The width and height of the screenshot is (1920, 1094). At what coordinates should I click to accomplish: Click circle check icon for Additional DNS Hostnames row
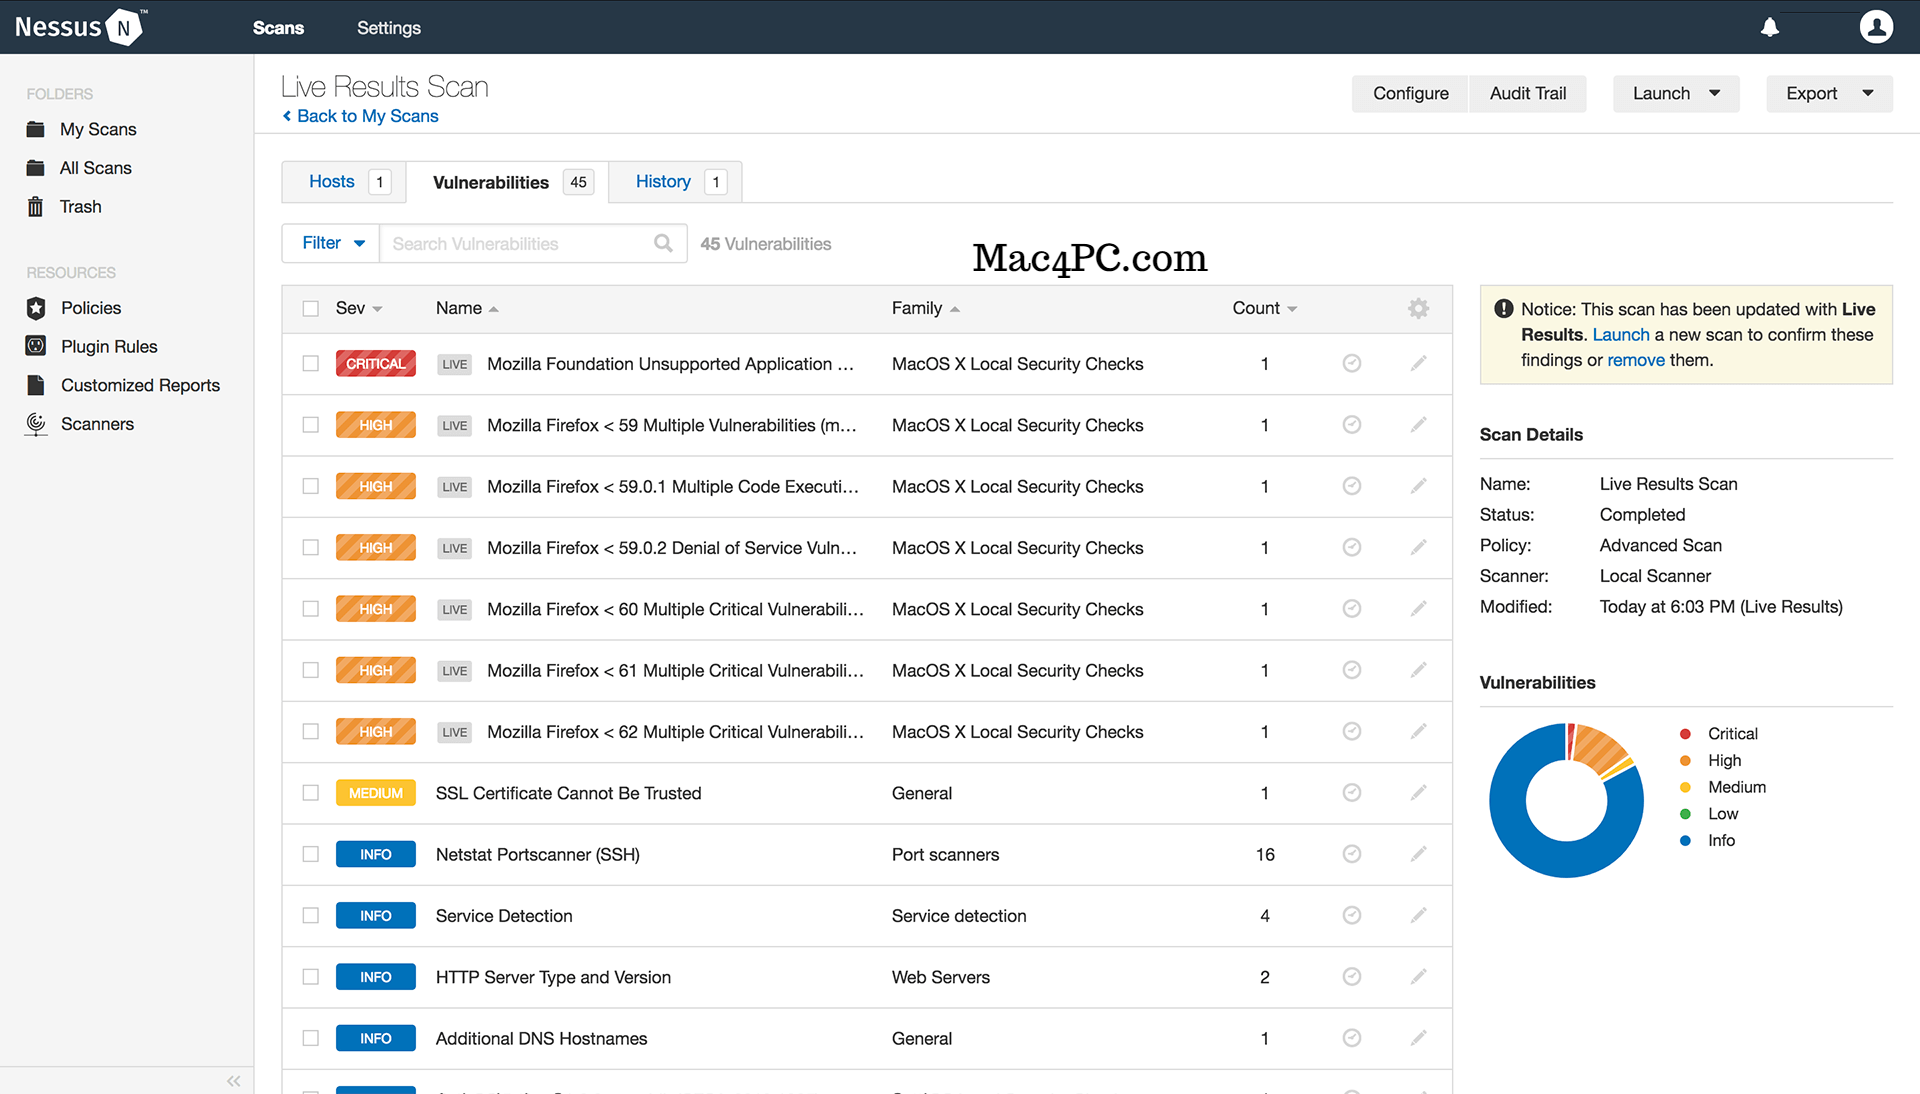1351,1038
